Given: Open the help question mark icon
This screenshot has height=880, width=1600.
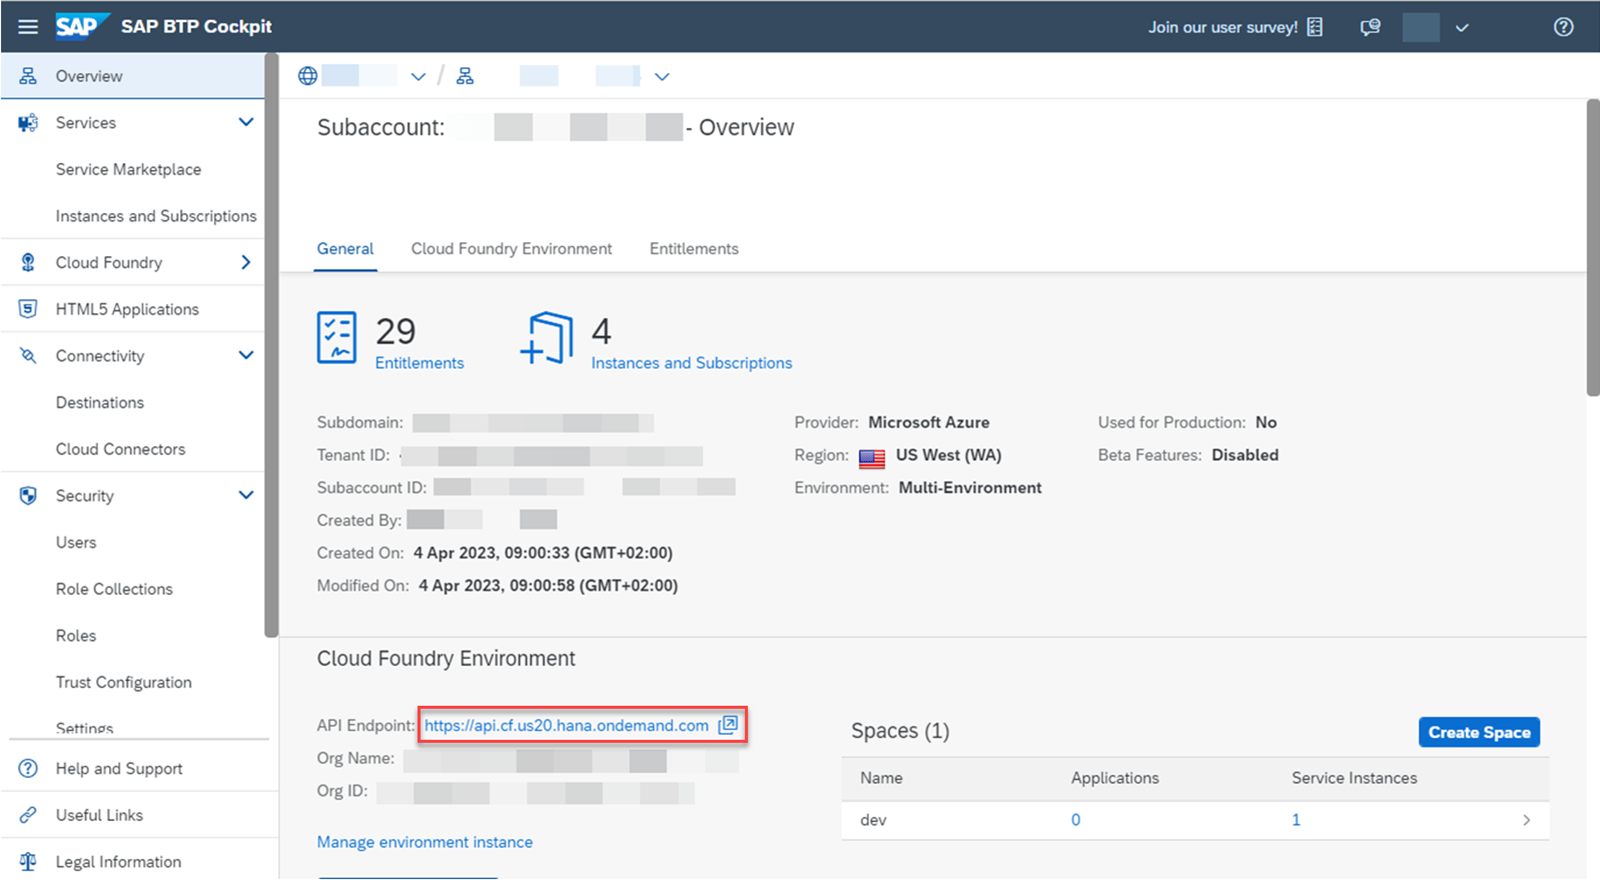Looking at the screenshot, I should tap(1563, 27).
